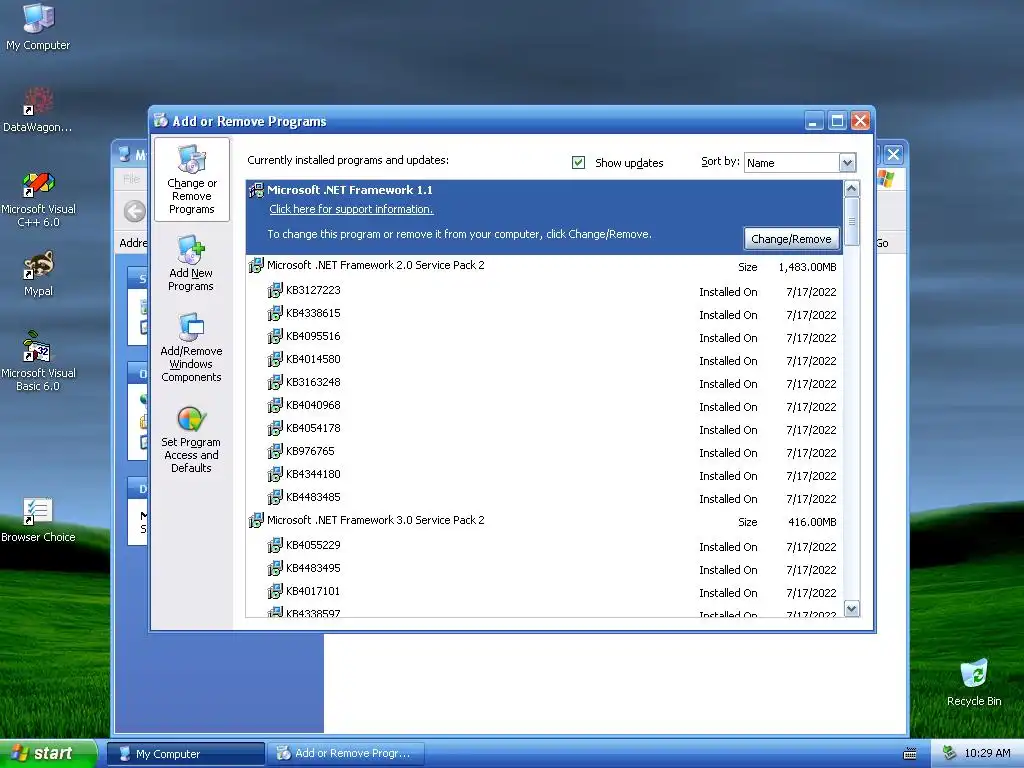Click the 416.00MB size value

point(812,522)
